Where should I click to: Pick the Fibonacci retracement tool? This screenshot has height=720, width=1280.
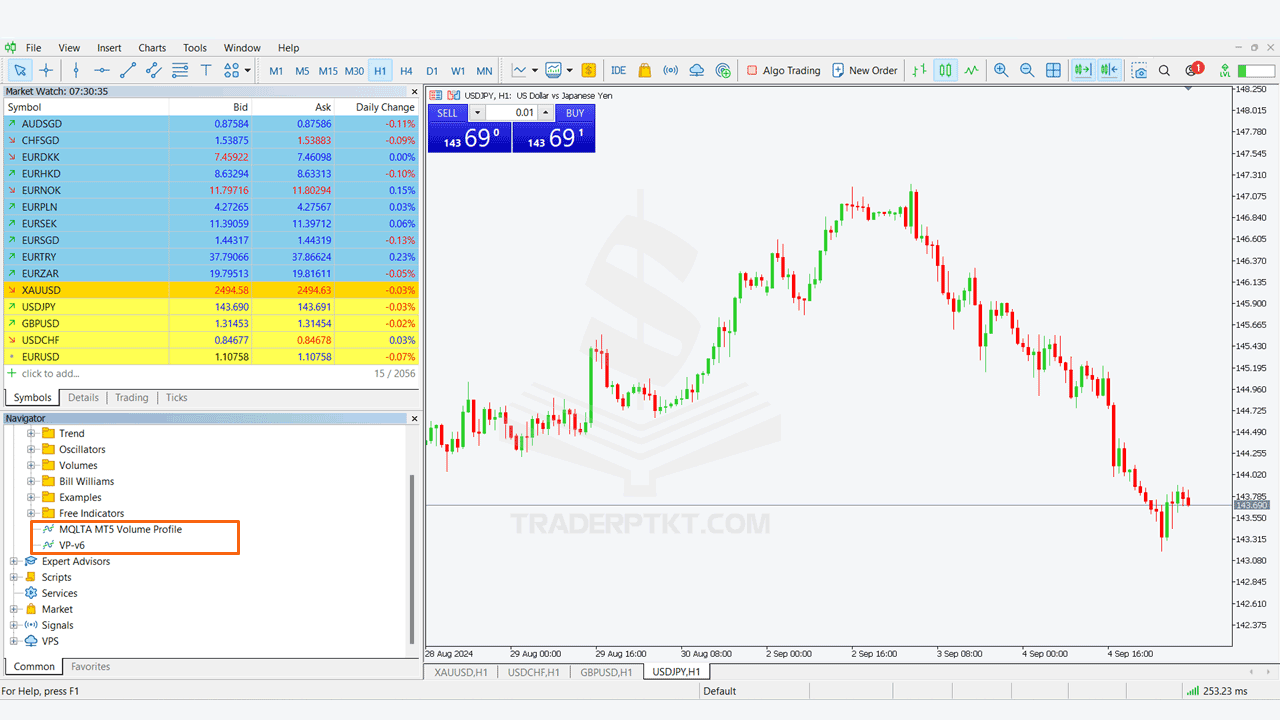coord(180,70)
